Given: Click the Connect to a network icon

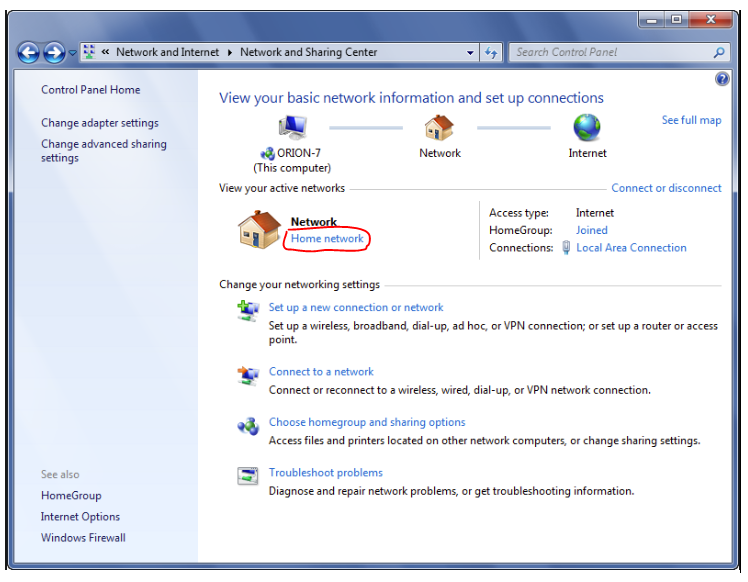Looking at the screenshot, I should pos(248,375).
